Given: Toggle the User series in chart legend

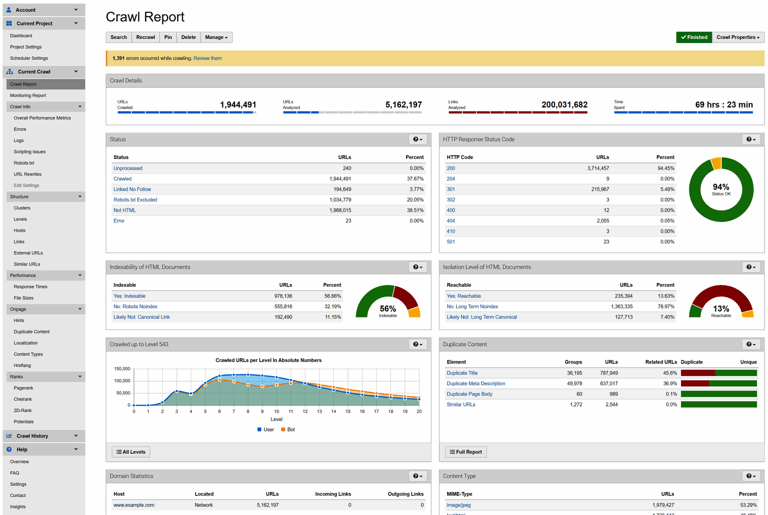Looking at the screenshot, I should point(265,429).
